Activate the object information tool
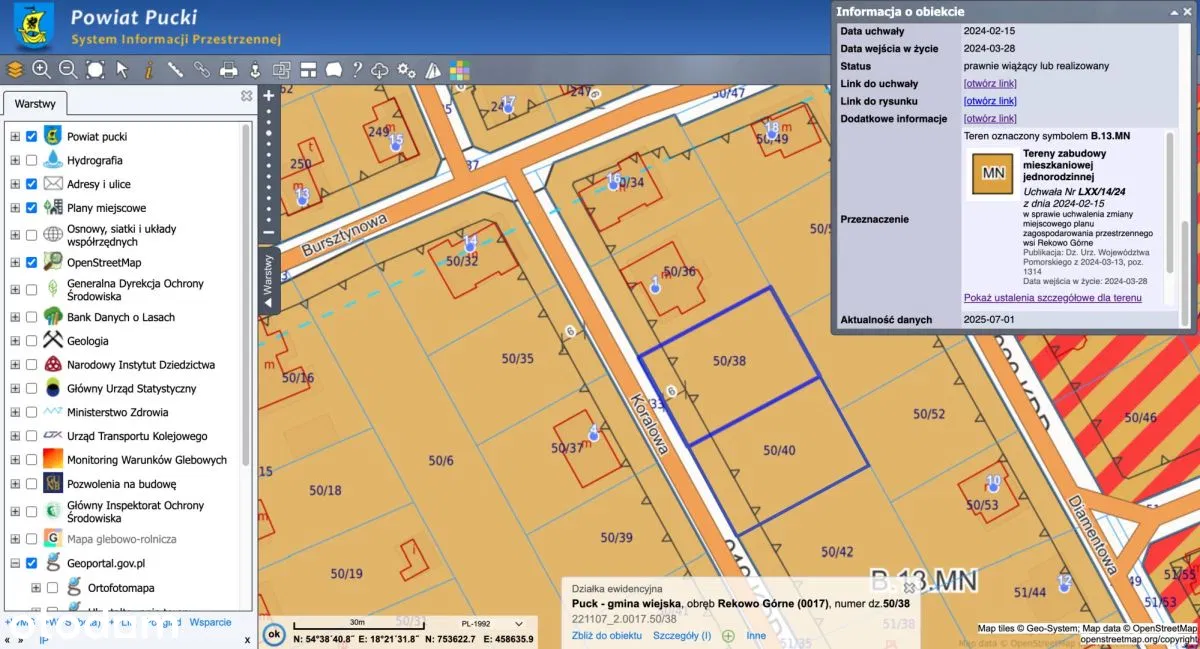 tap(149, 70)
